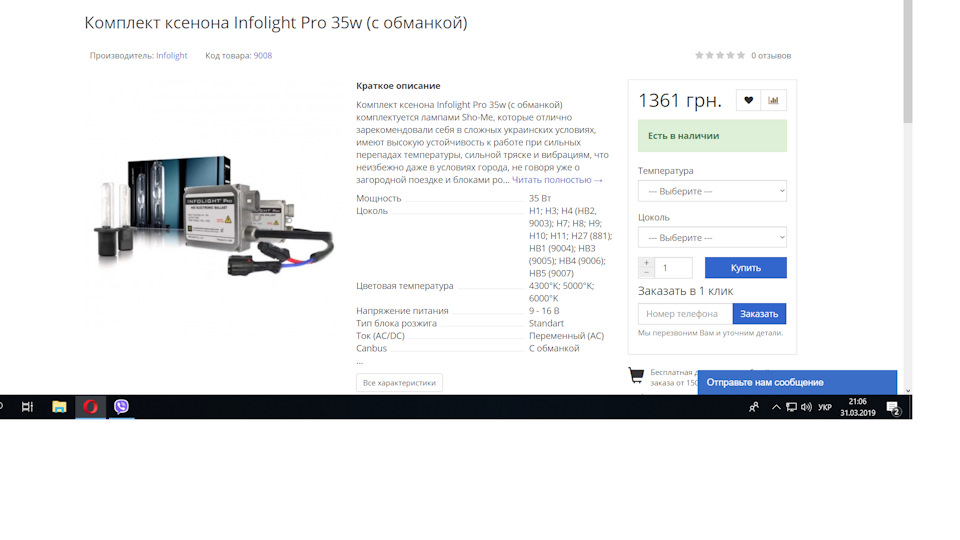Click the product title heading
This screenshot has width=960, height=540.
276,23
